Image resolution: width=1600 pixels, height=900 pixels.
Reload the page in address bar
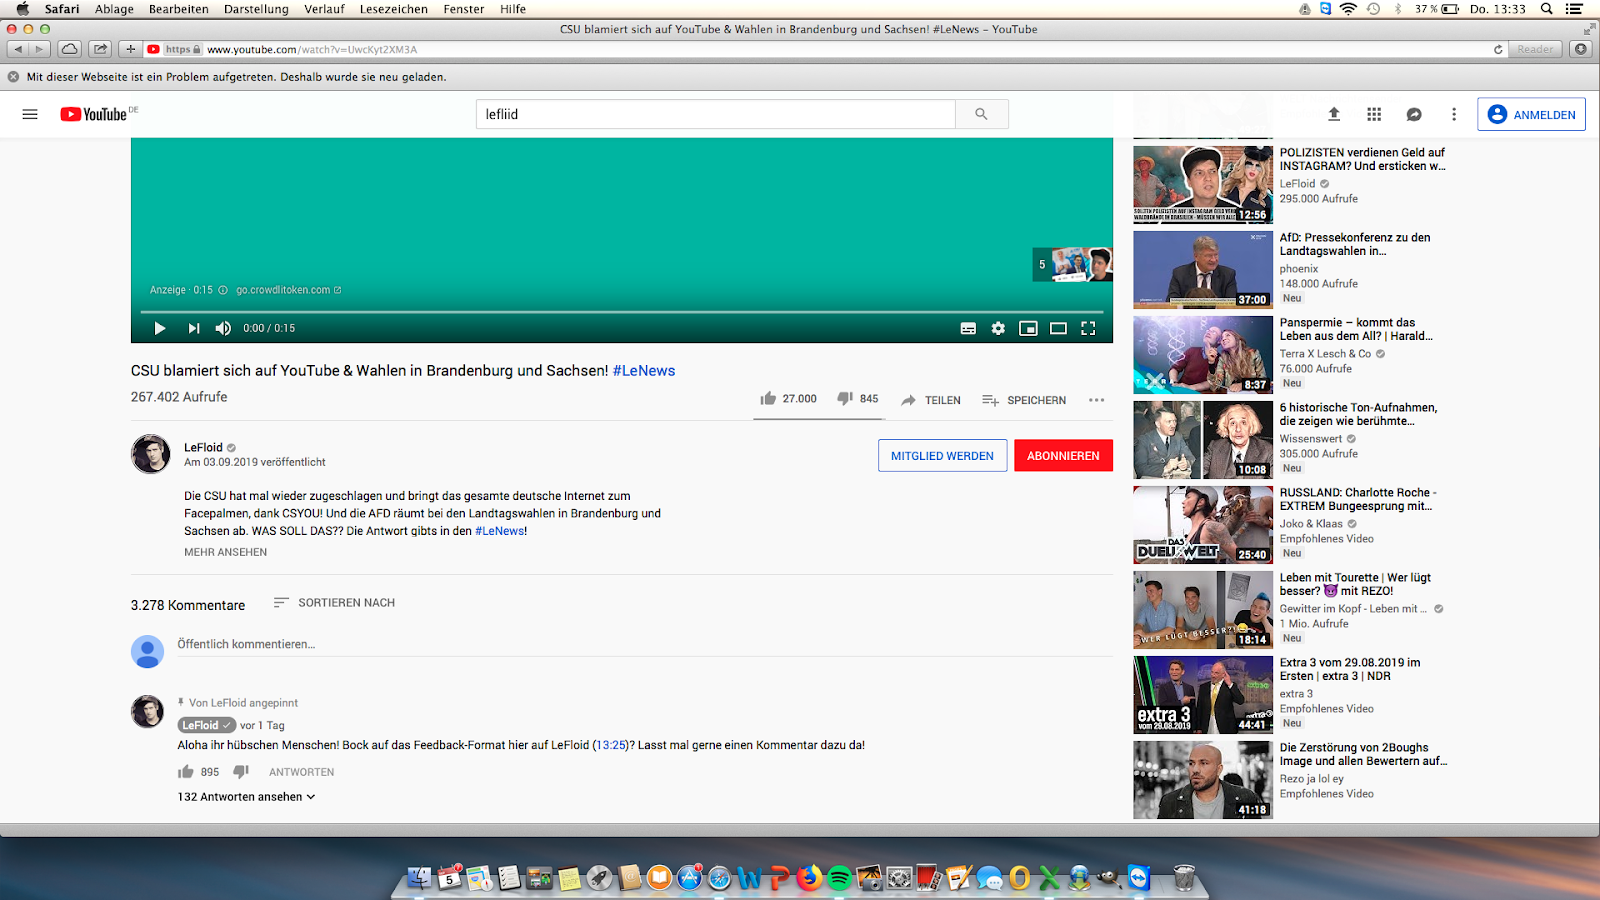click(x=1498, y=49)
